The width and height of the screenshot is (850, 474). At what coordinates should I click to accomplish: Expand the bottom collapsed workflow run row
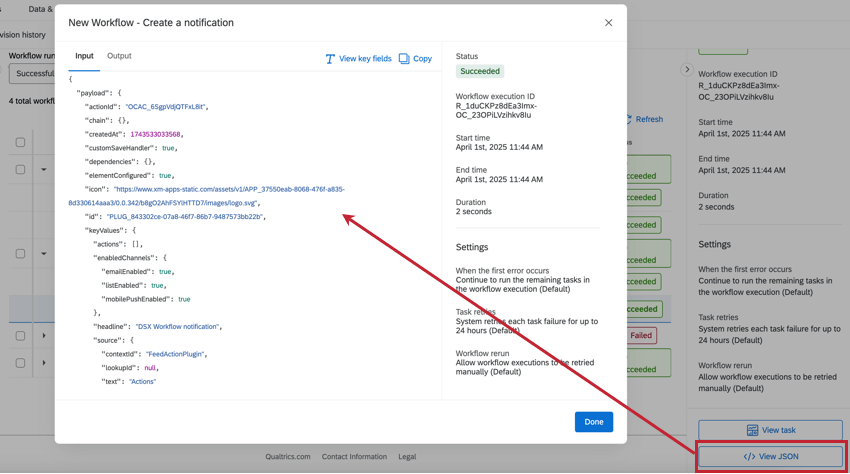pos(43,363)
